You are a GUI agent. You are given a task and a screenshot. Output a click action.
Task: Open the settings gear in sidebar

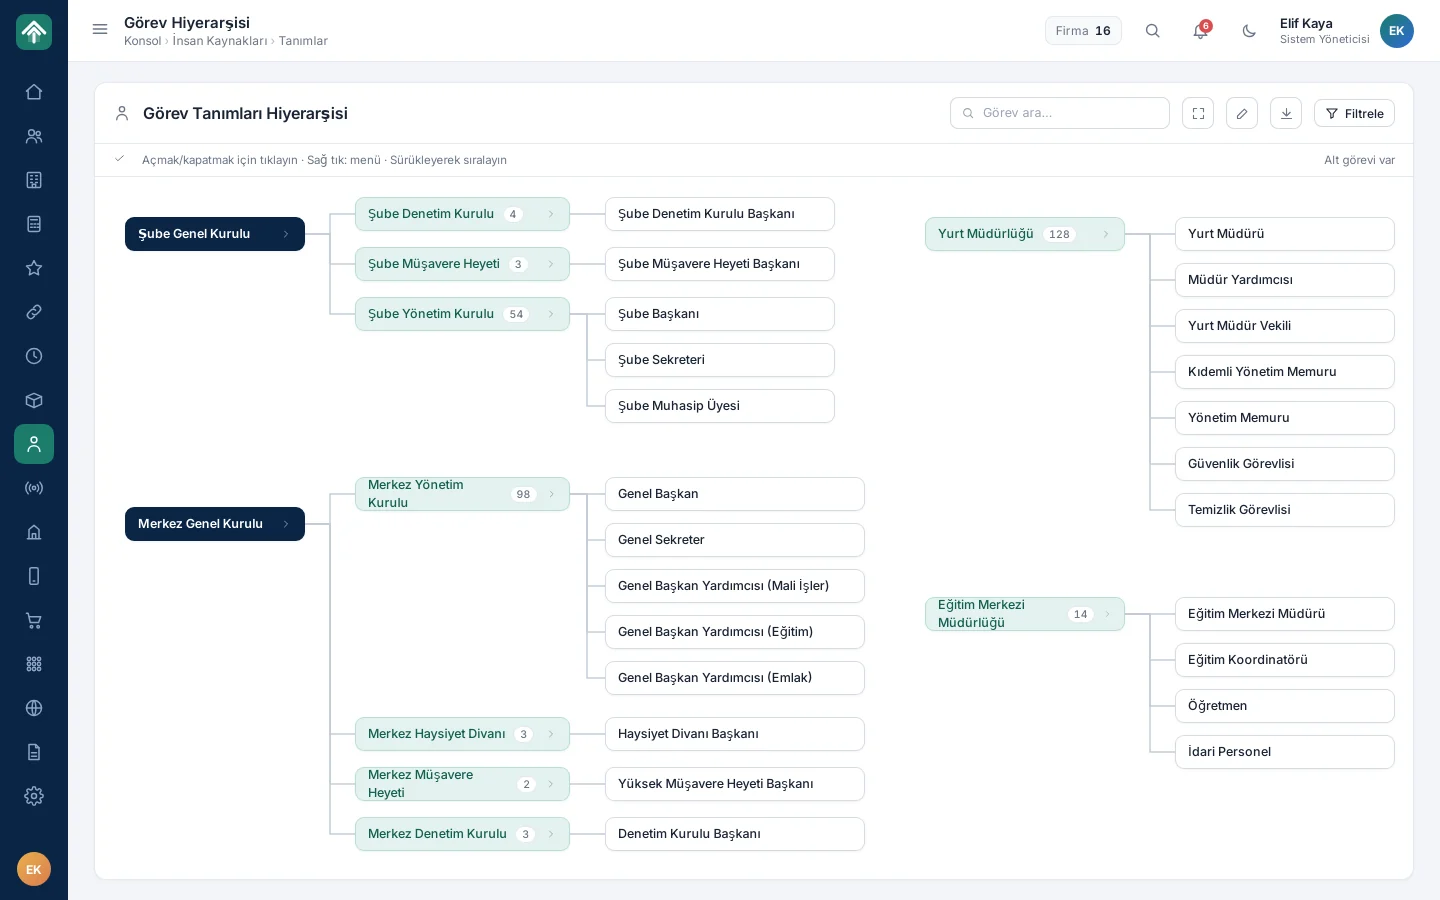pos(34,796)
